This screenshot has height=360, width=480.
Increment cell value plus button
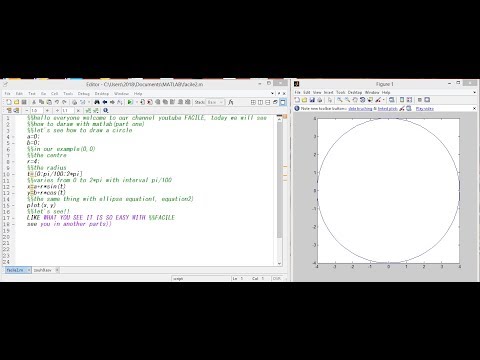click(x=47, y=110)
